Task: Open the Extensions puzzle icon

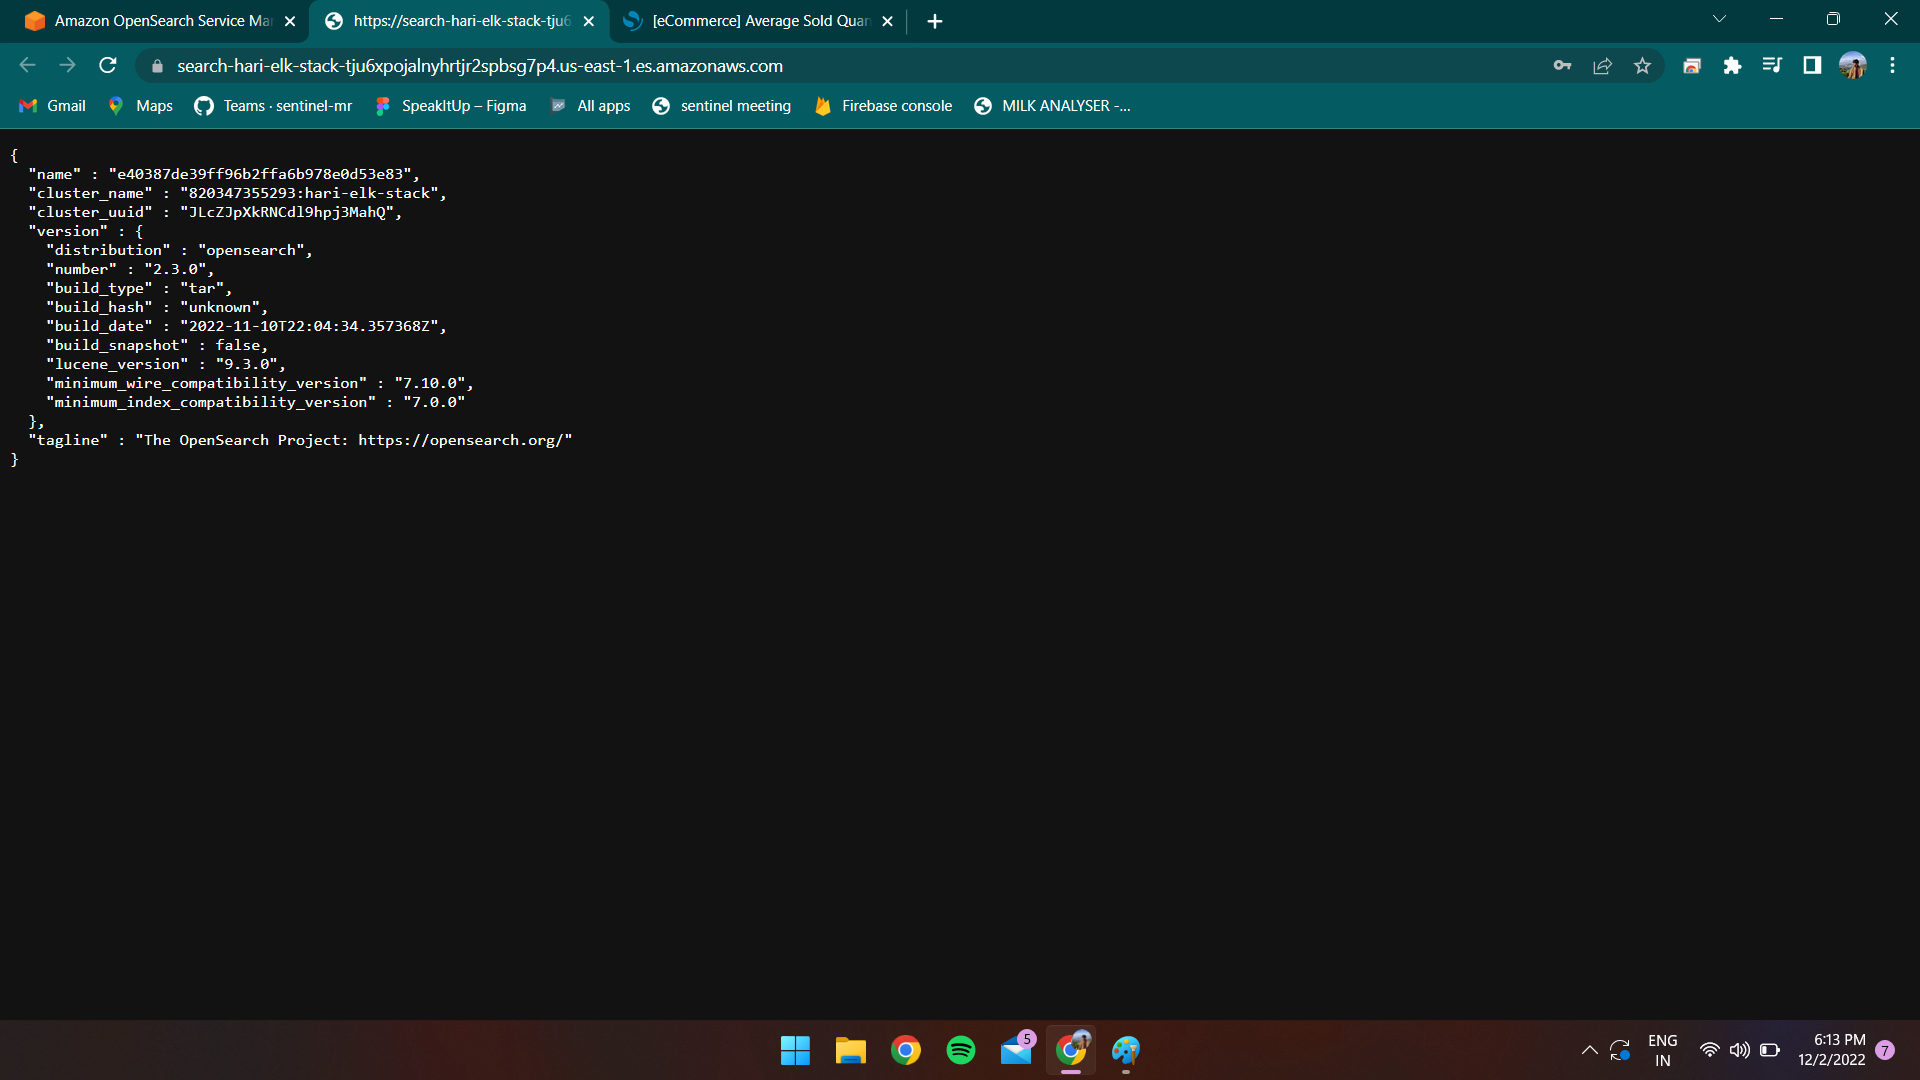Action: [1732, 66]
